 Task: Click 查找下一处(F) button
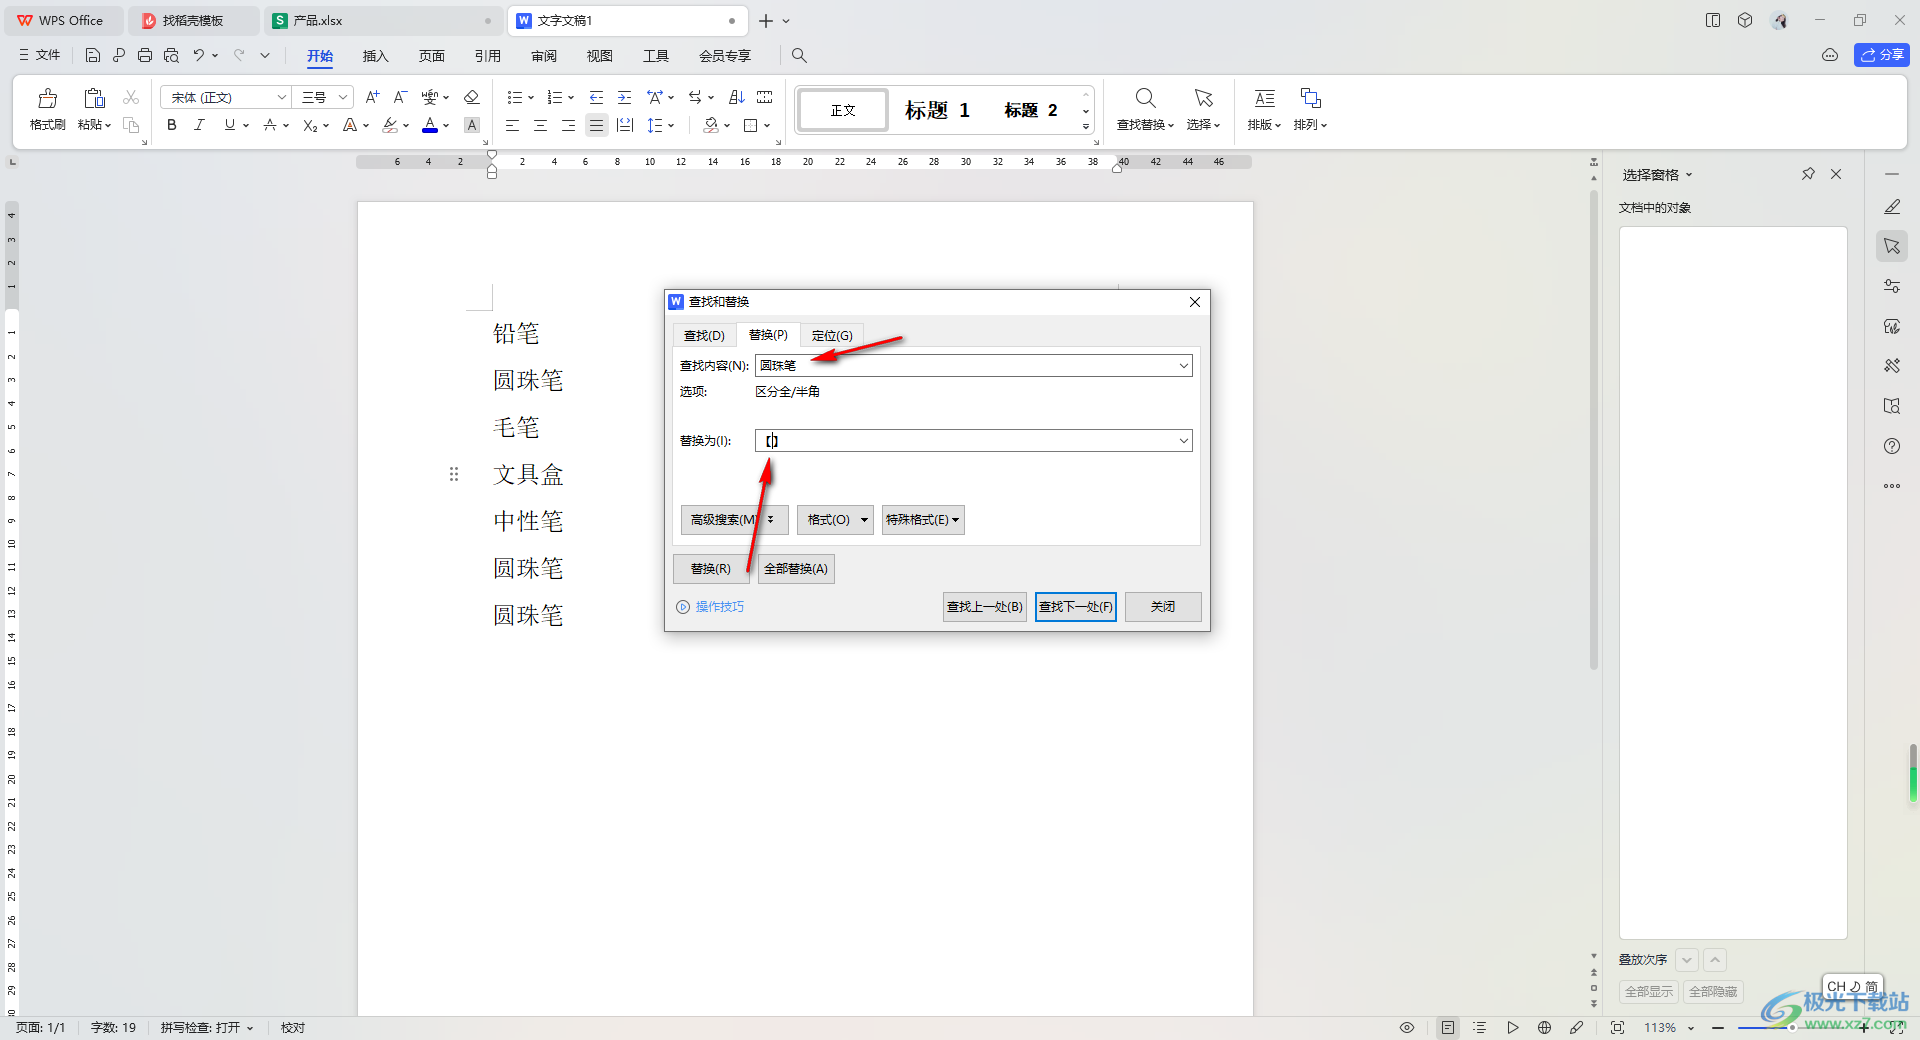[x=1076, y=607]
